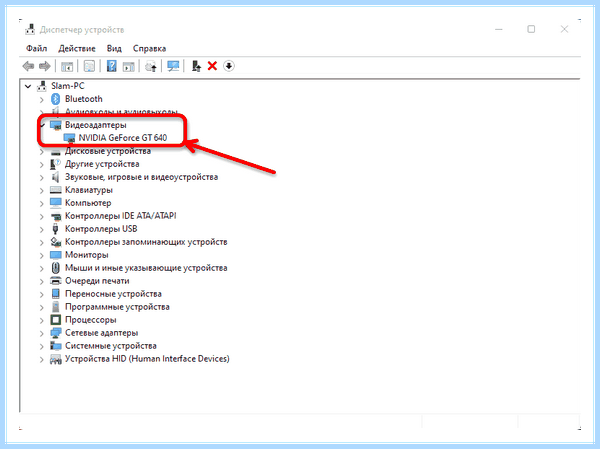Open the Файл menu

(37, 49)
